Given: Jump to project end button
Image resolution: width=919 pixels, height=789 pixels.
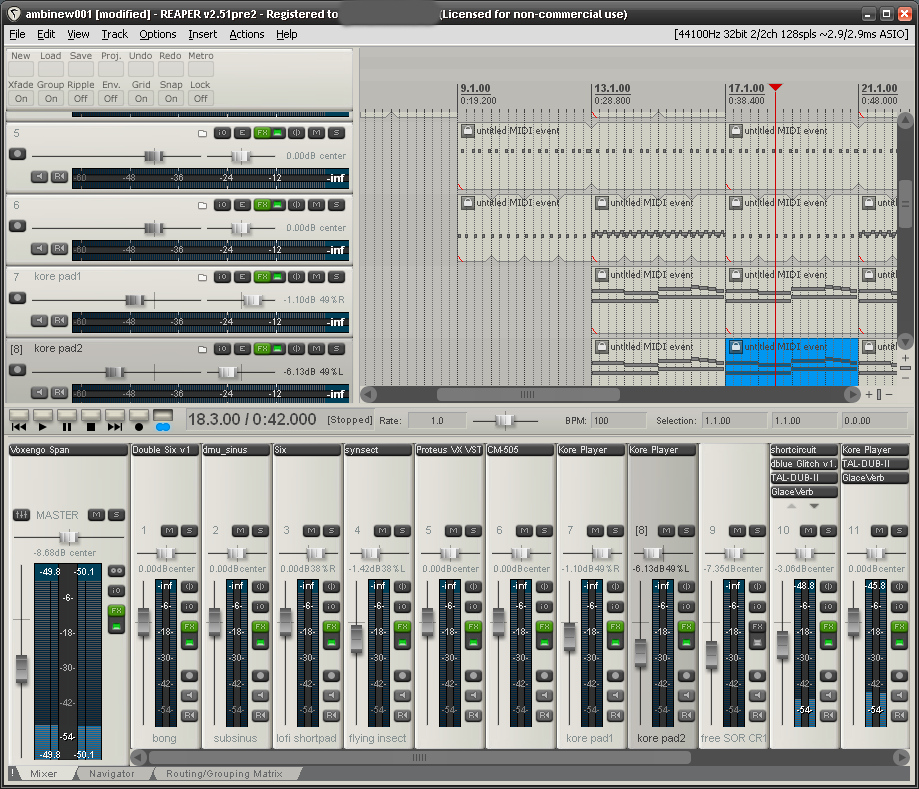Looking at the screenshot, I should [115, 420].
